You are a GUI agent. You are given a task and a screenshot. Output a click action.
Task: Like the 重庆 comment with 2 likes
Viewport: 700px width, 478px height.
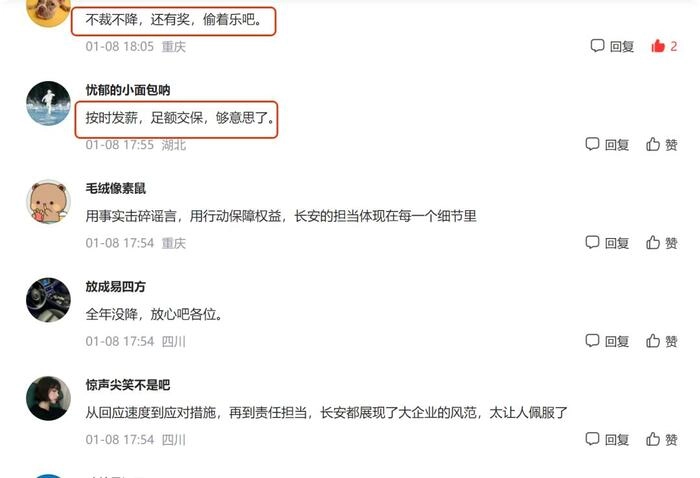tap(663, 46)
